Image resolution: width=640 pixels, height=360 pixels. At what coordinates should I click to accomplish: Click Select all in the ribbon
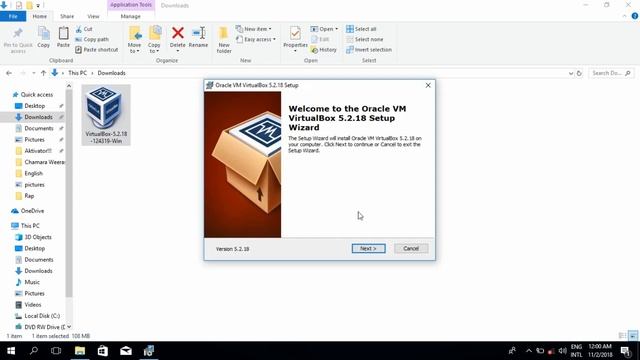(361, 29)
